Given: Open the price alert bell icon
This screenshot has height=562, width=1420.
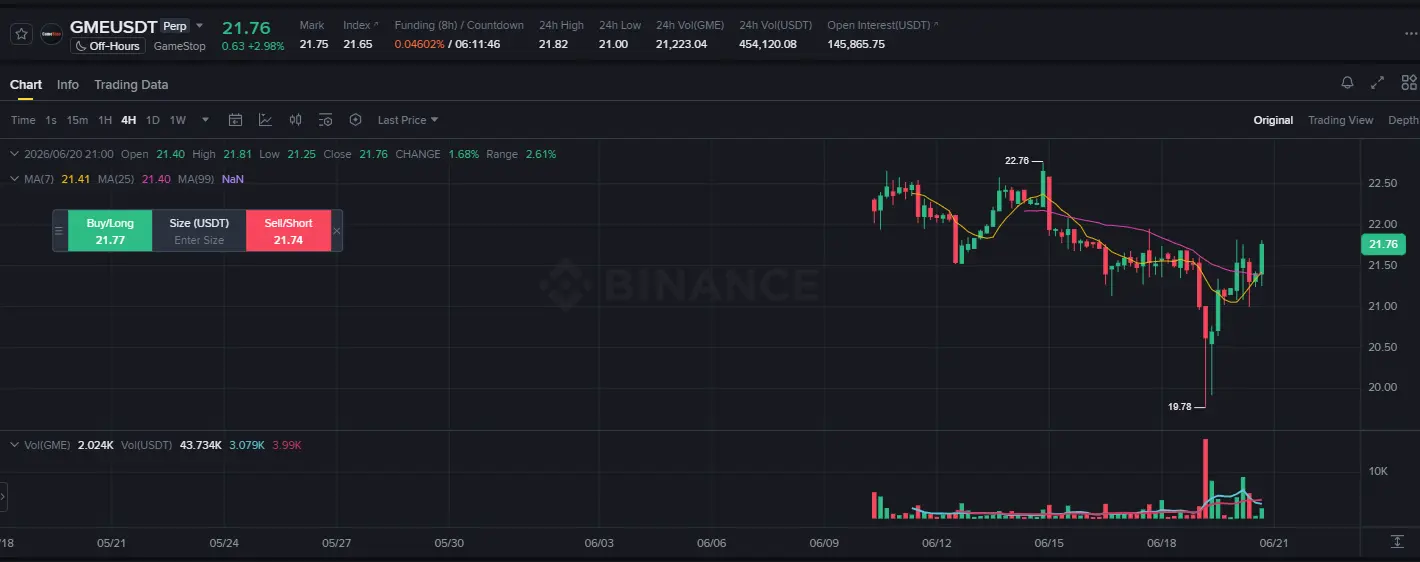Looking at the screenshot, I should [x=1347, y=83].
